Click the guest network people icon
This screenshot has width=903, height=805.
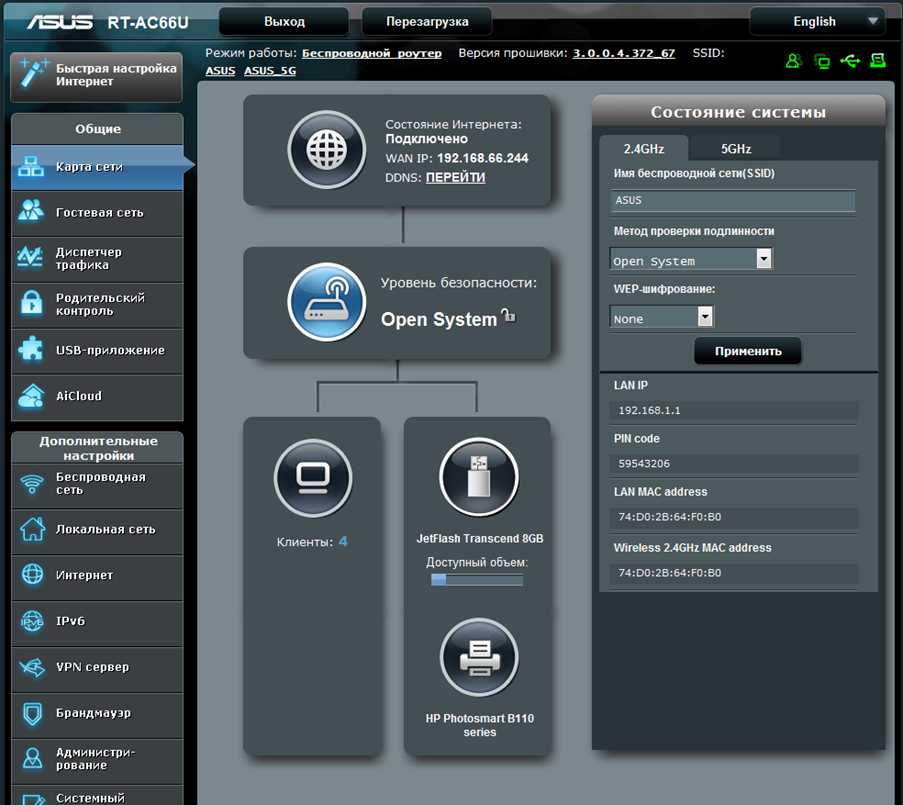click(31, 210)
